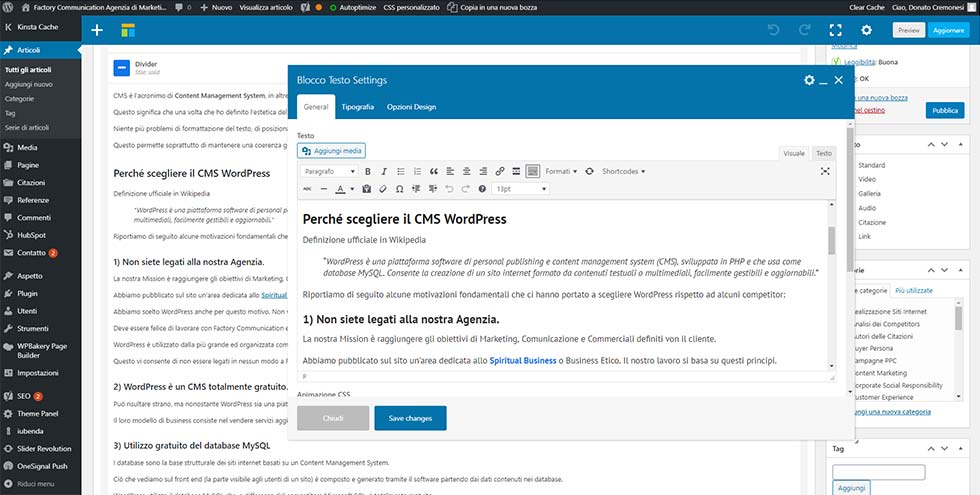Insert or edit a link

tap(499, 171)
